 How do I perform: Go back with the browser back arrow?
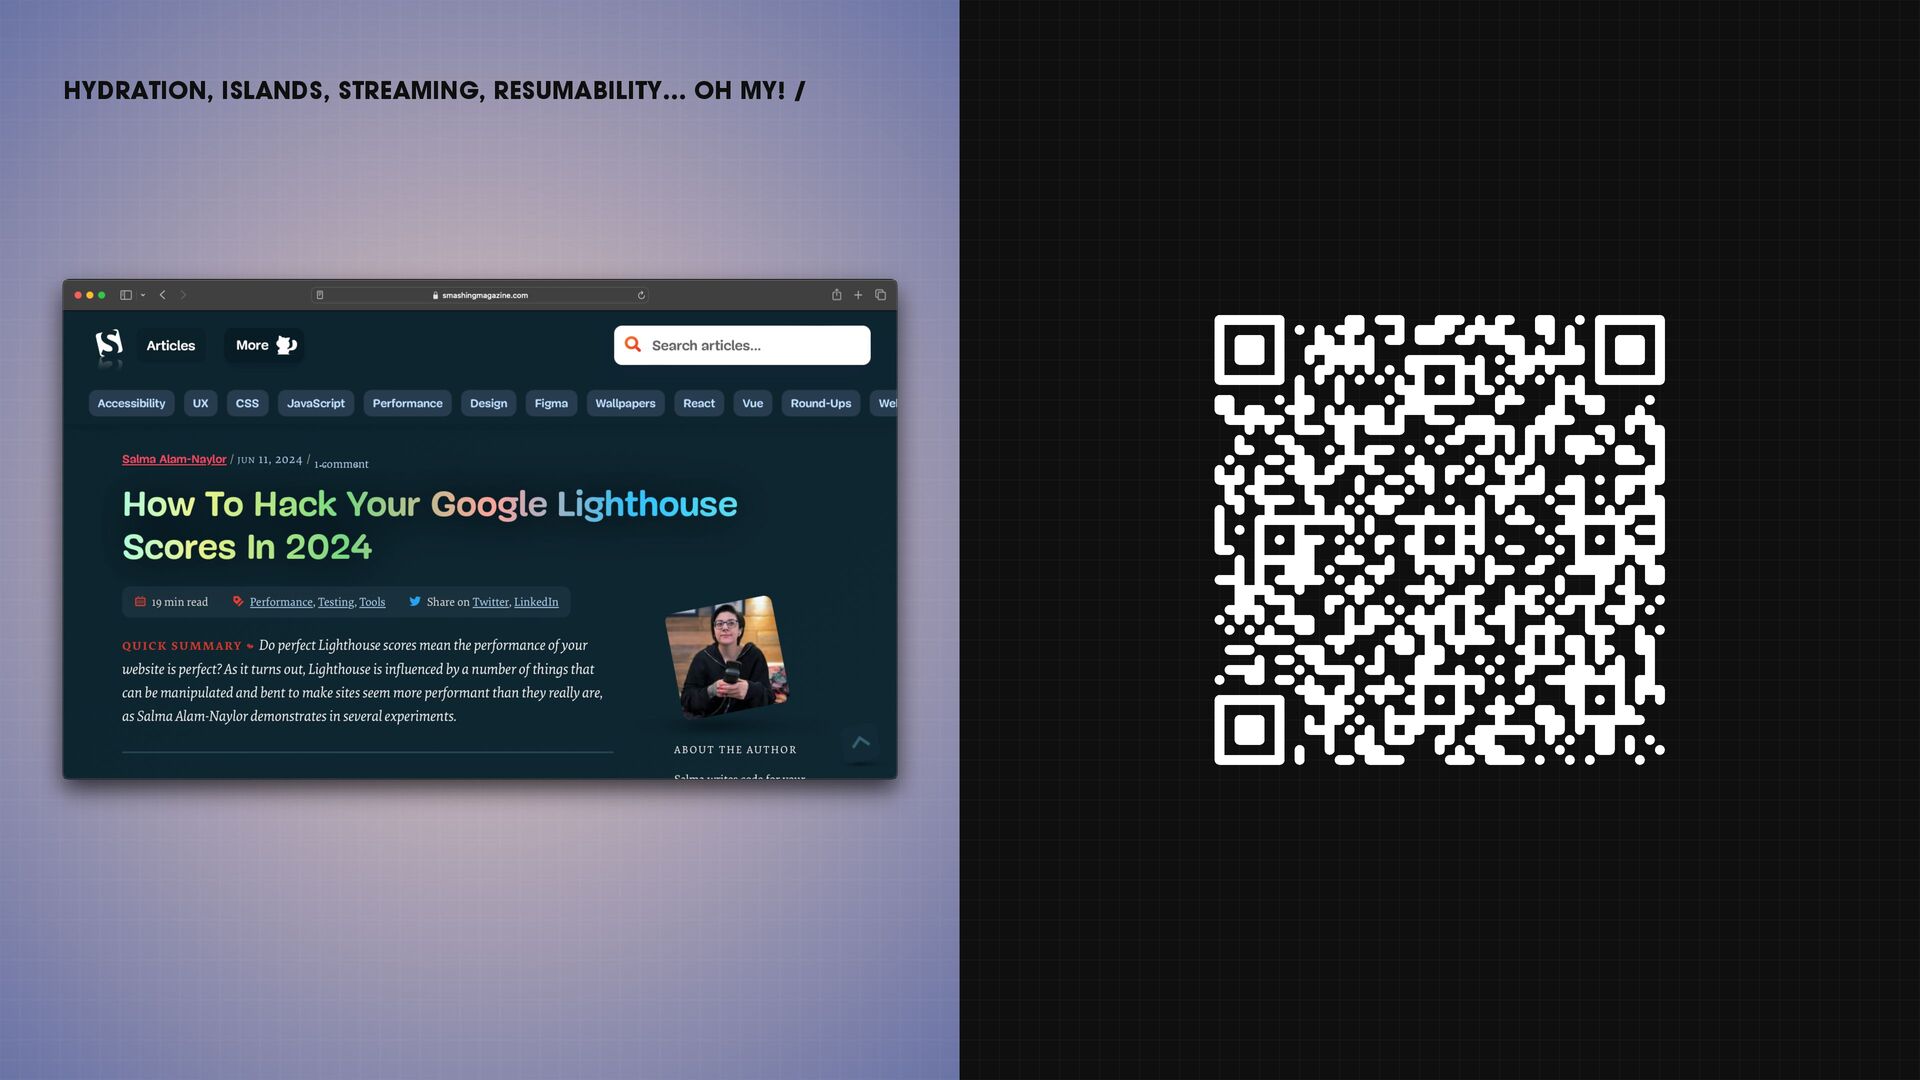pos(162,295)
